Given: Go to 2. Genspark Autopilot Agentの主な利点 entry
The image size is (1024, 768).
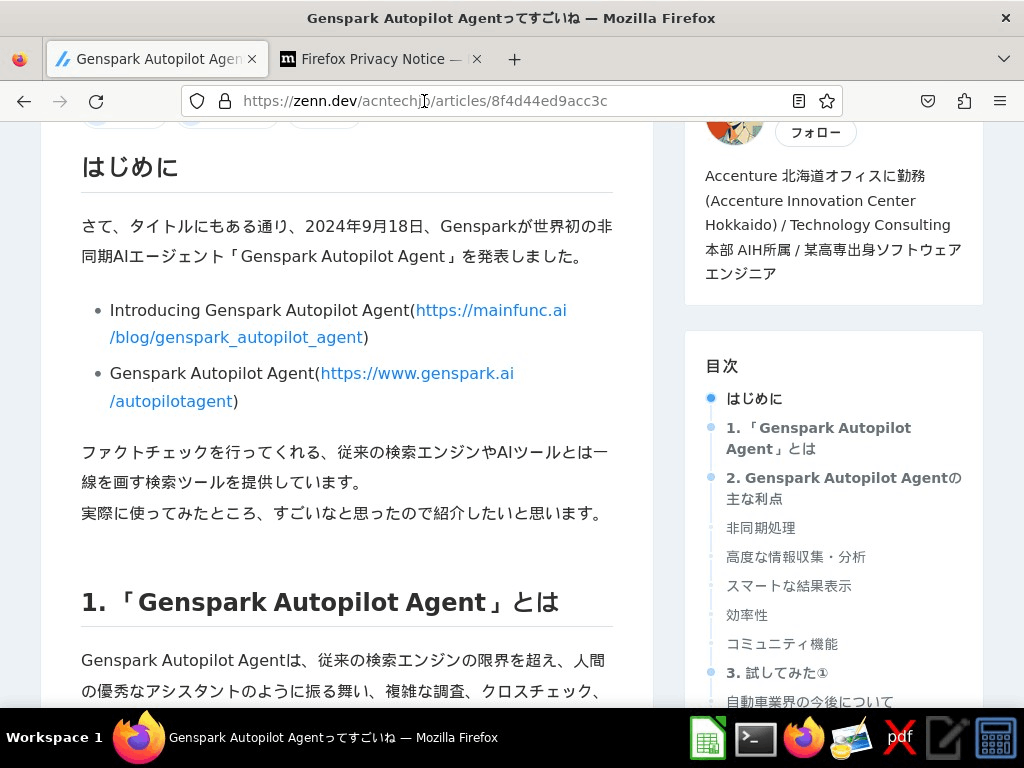Looking at the screenshot, I should pyautogui.click(x=844, y=488).
